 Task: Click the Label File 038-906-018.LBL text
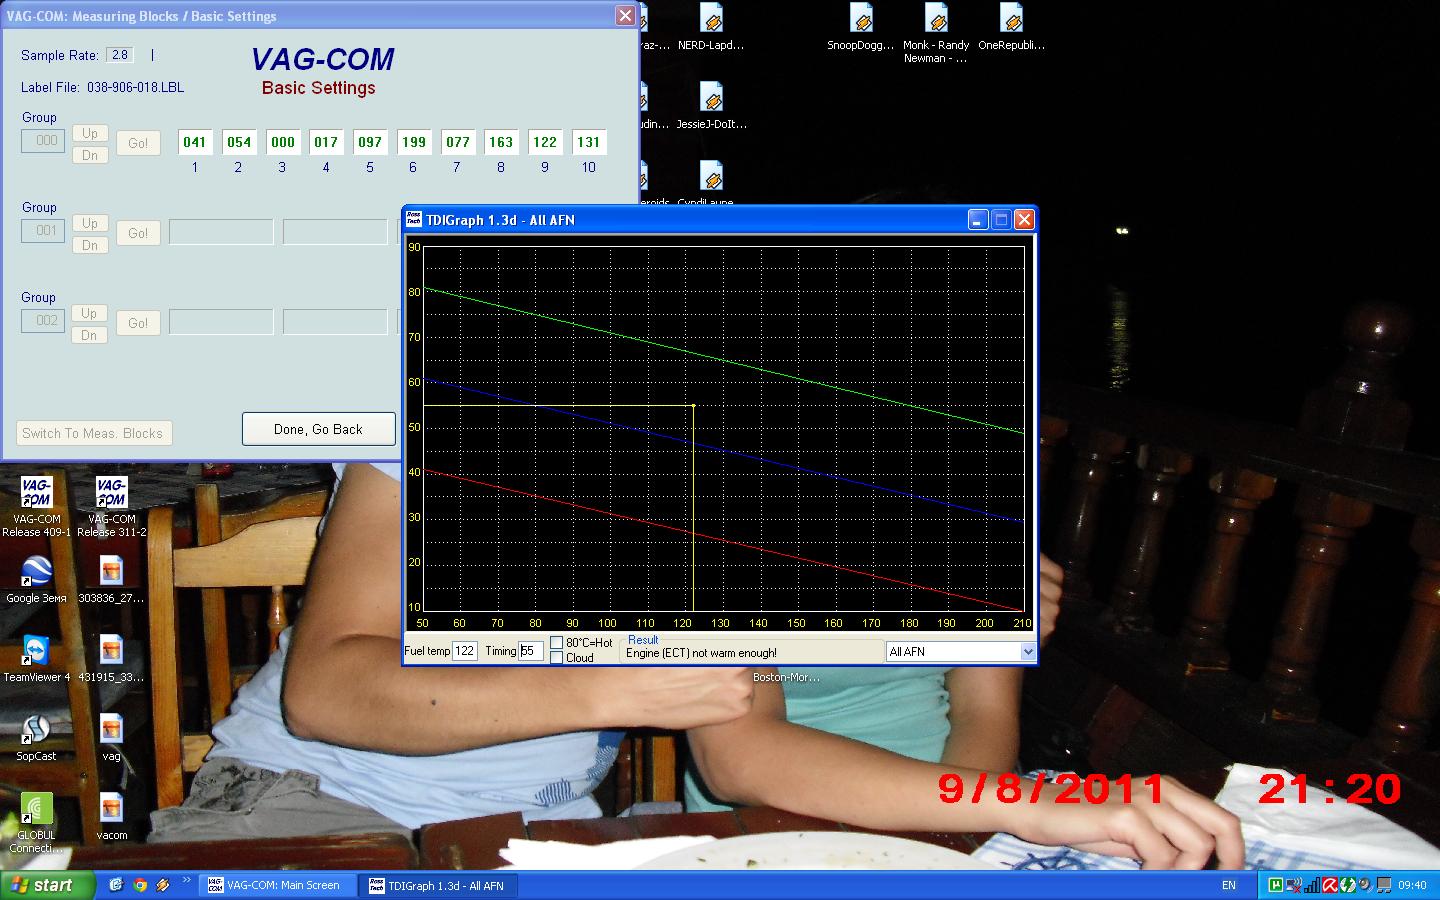point(103,87)
